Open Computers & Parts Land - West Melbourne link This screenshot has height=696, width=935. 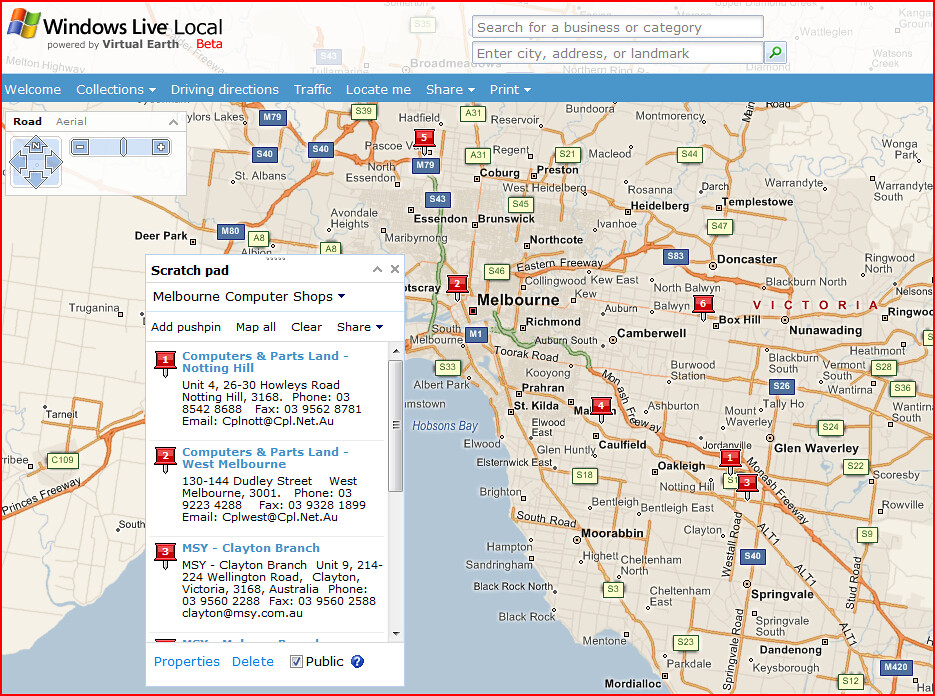265,458
